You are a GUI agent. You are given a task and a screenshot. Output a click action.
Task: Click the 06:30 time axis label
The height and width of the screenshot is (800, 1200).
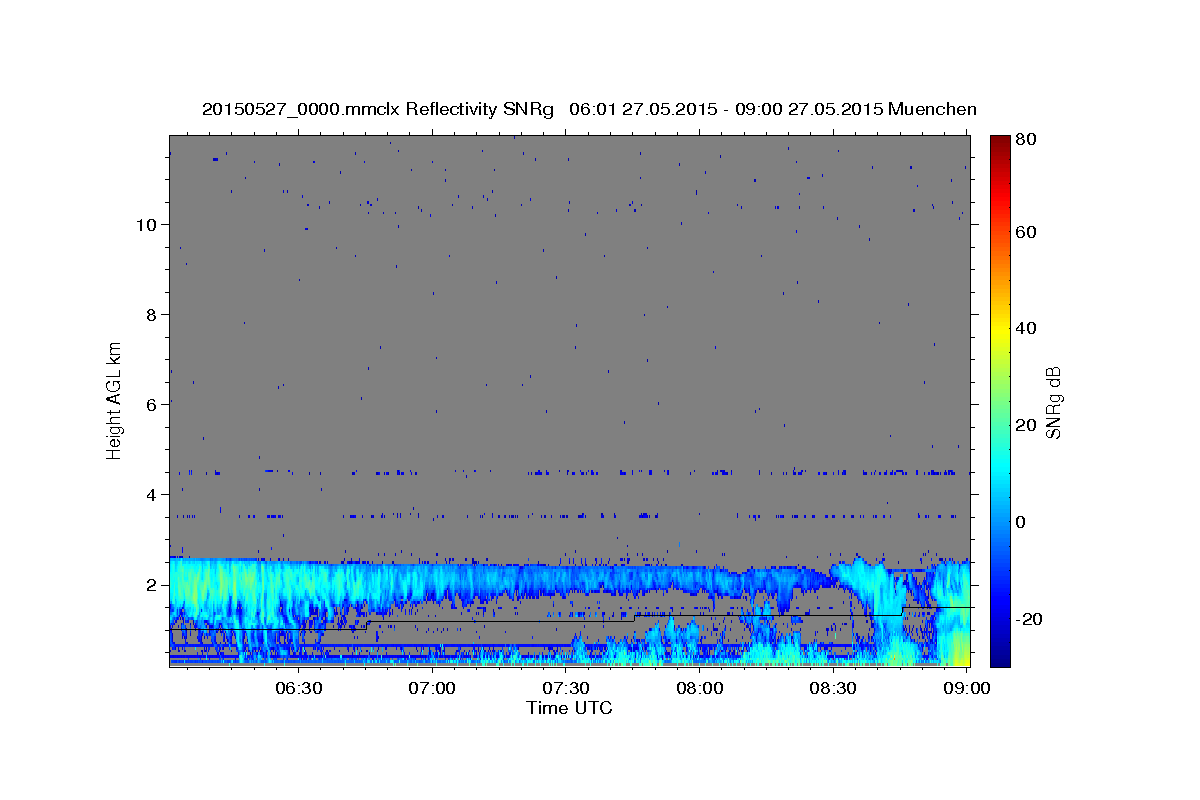pyautogui.click(x=298, y=689)
